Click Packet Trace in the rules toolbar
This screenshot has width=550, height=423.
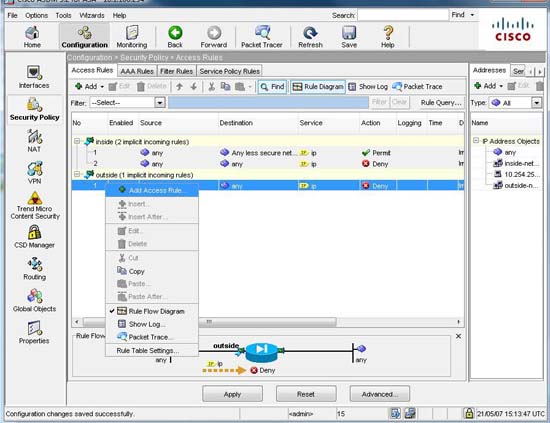click(x=417, y=87)
